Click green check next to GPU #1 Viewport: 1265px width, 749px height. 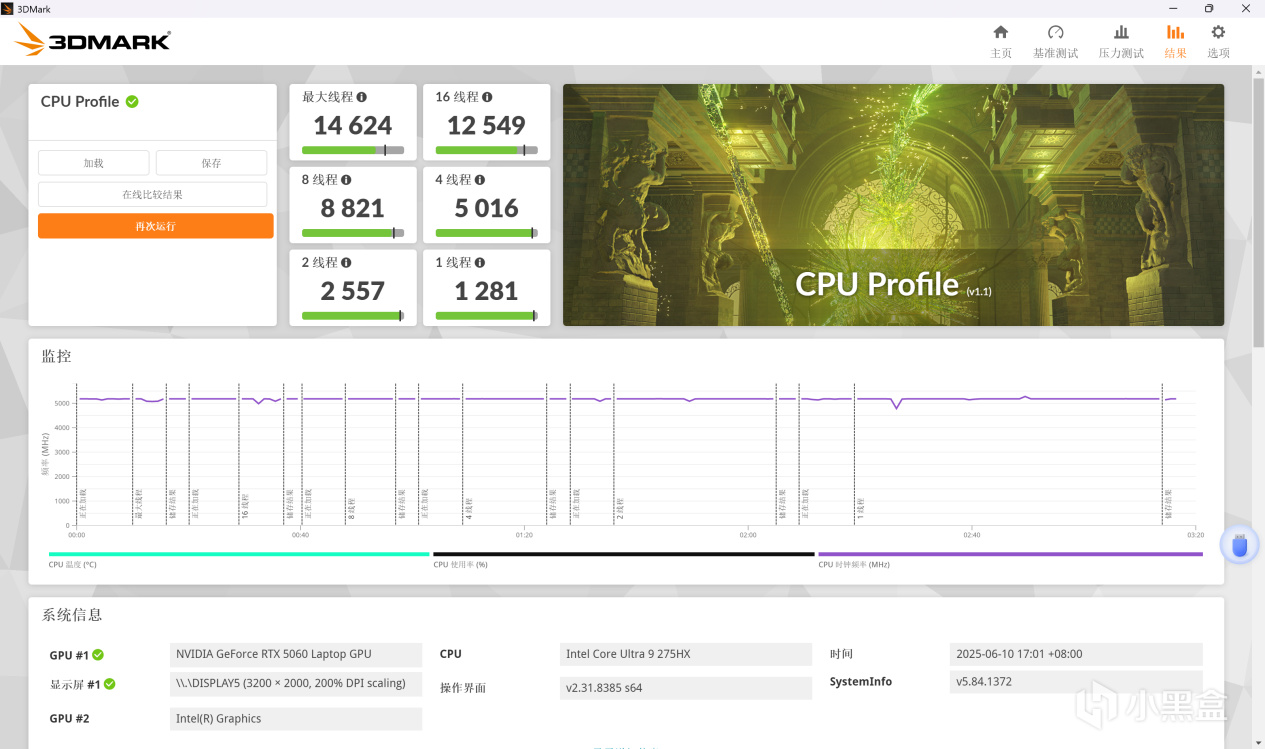pyautogui.click(x=98, y=655)
